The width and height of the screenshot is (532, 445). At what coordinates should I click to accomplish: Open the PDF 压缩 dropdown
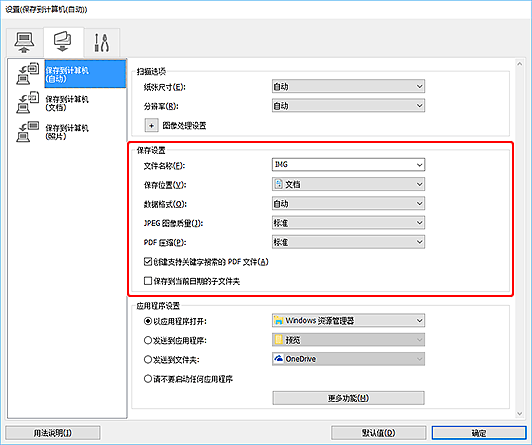(348, 242)
